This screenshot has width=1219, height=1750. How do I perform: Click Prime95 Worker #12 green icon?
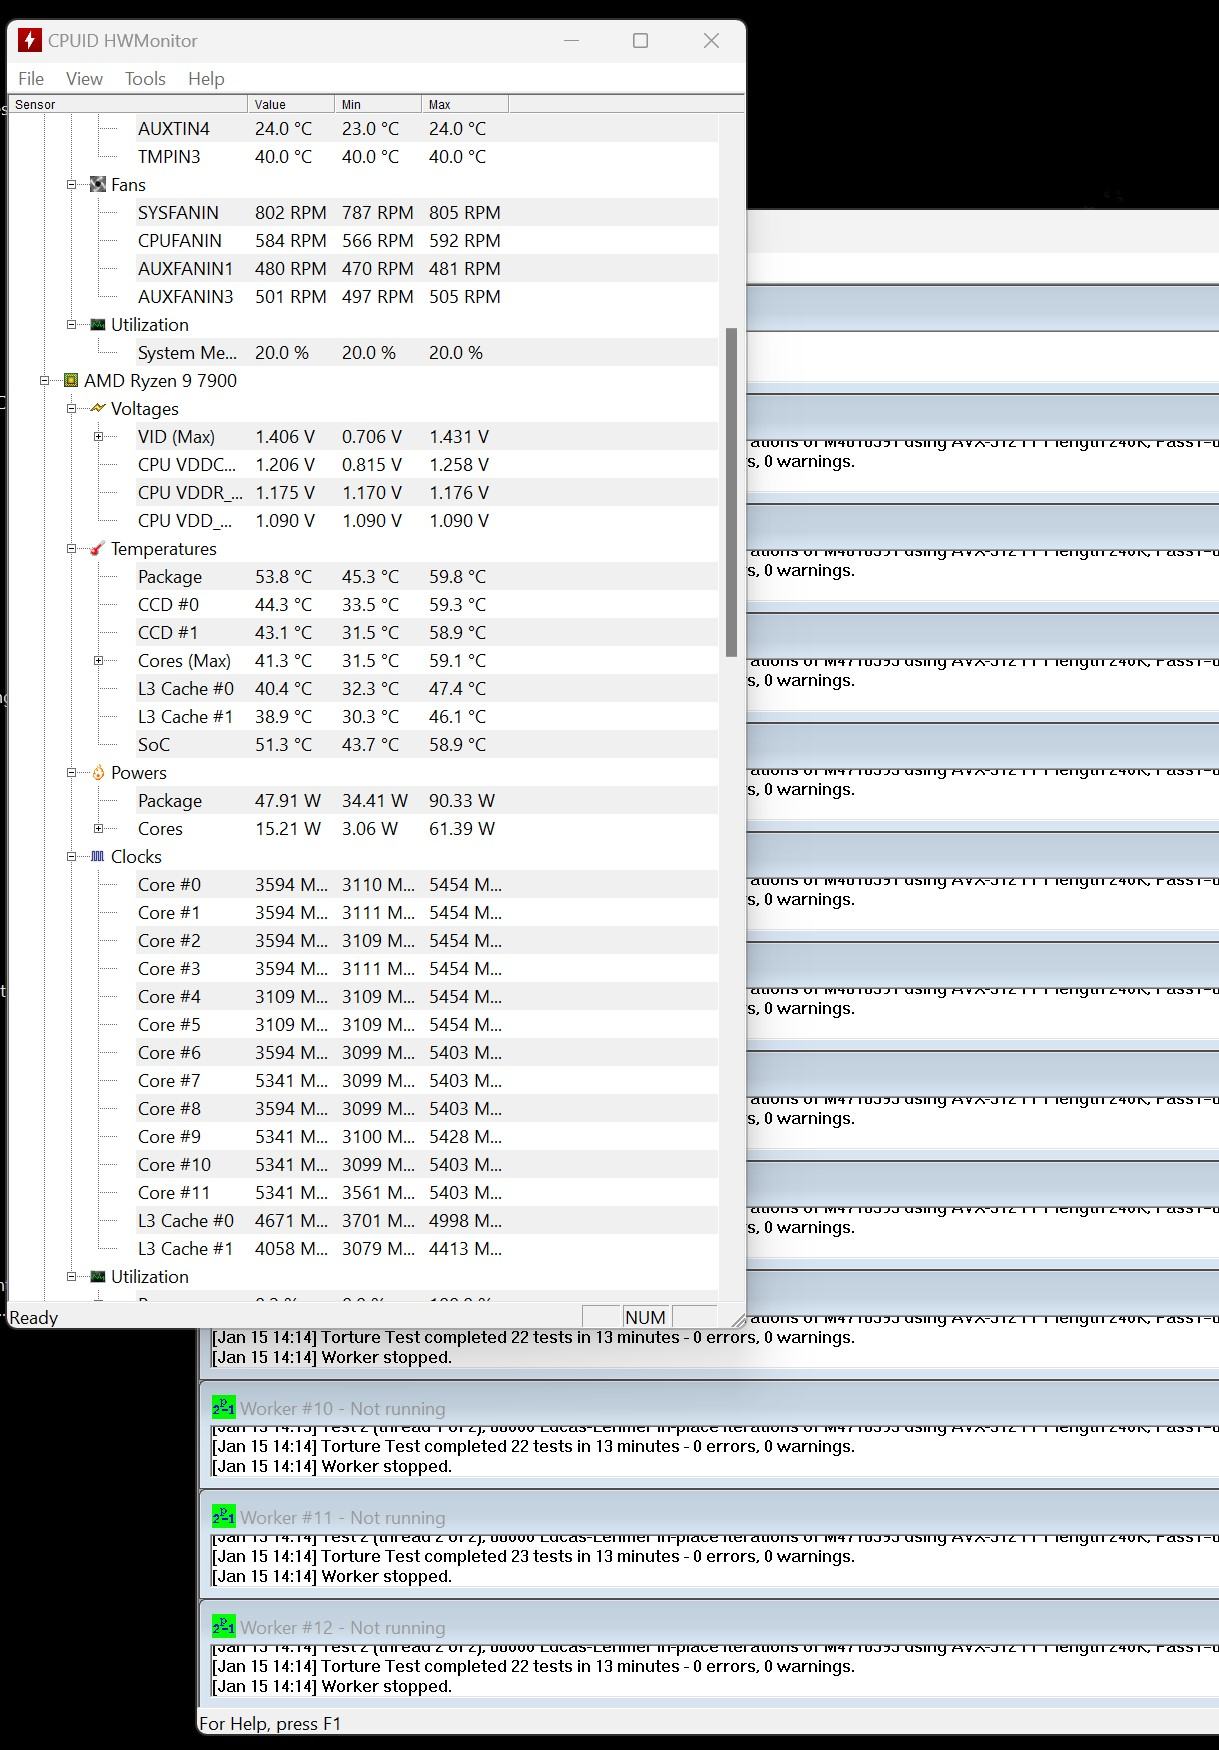224,1627
